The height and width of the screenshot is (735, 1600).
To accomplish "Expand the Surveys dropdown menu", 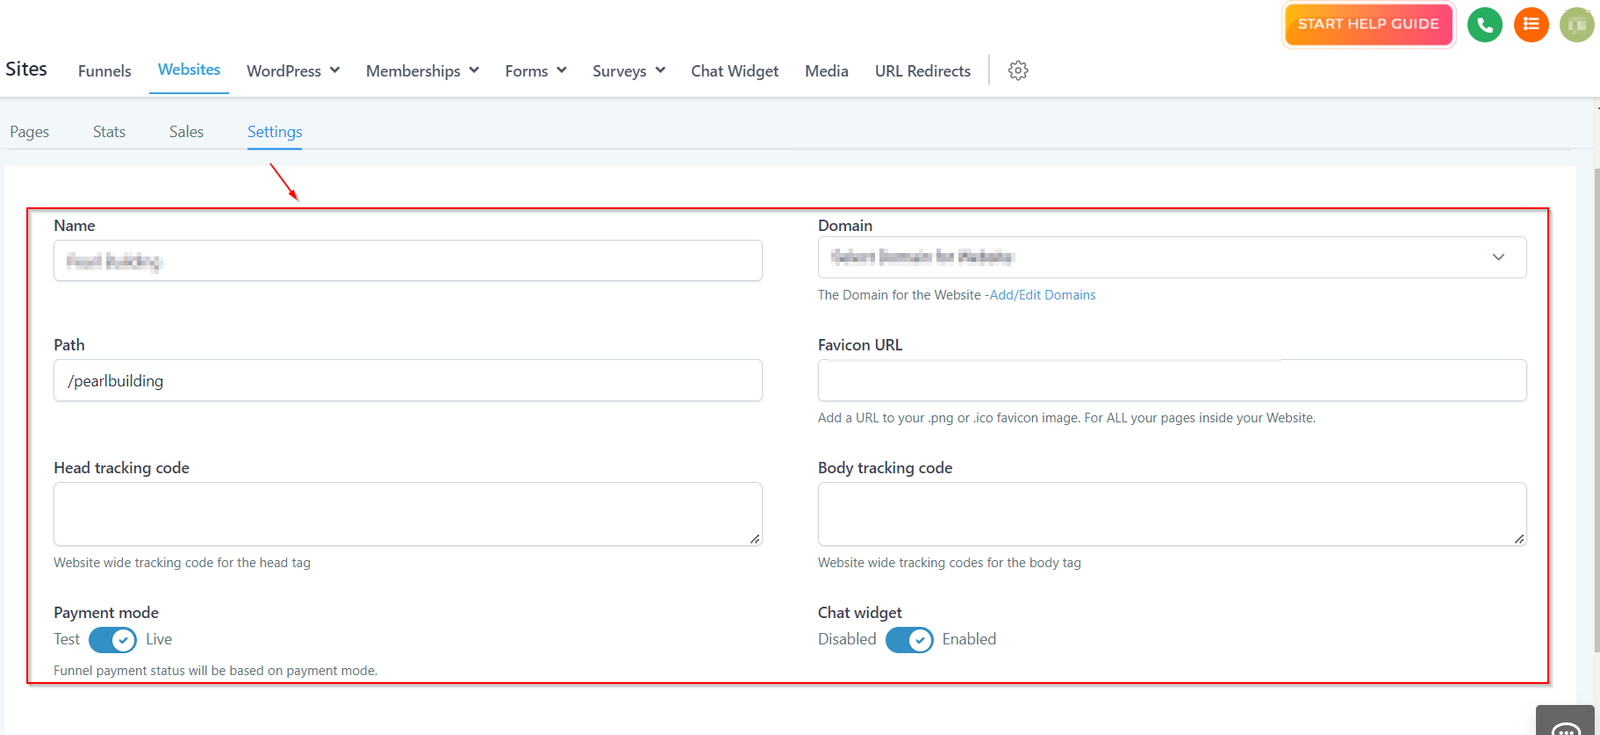I will pos(628,71).
